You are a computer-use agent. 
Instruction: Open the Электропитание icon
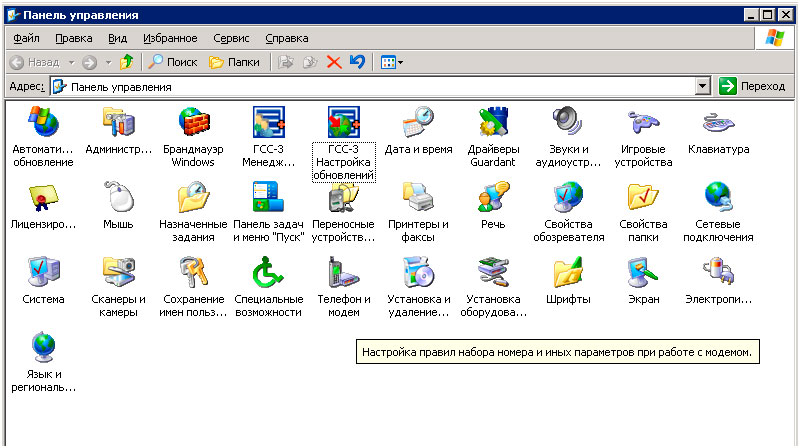point(718,272)
